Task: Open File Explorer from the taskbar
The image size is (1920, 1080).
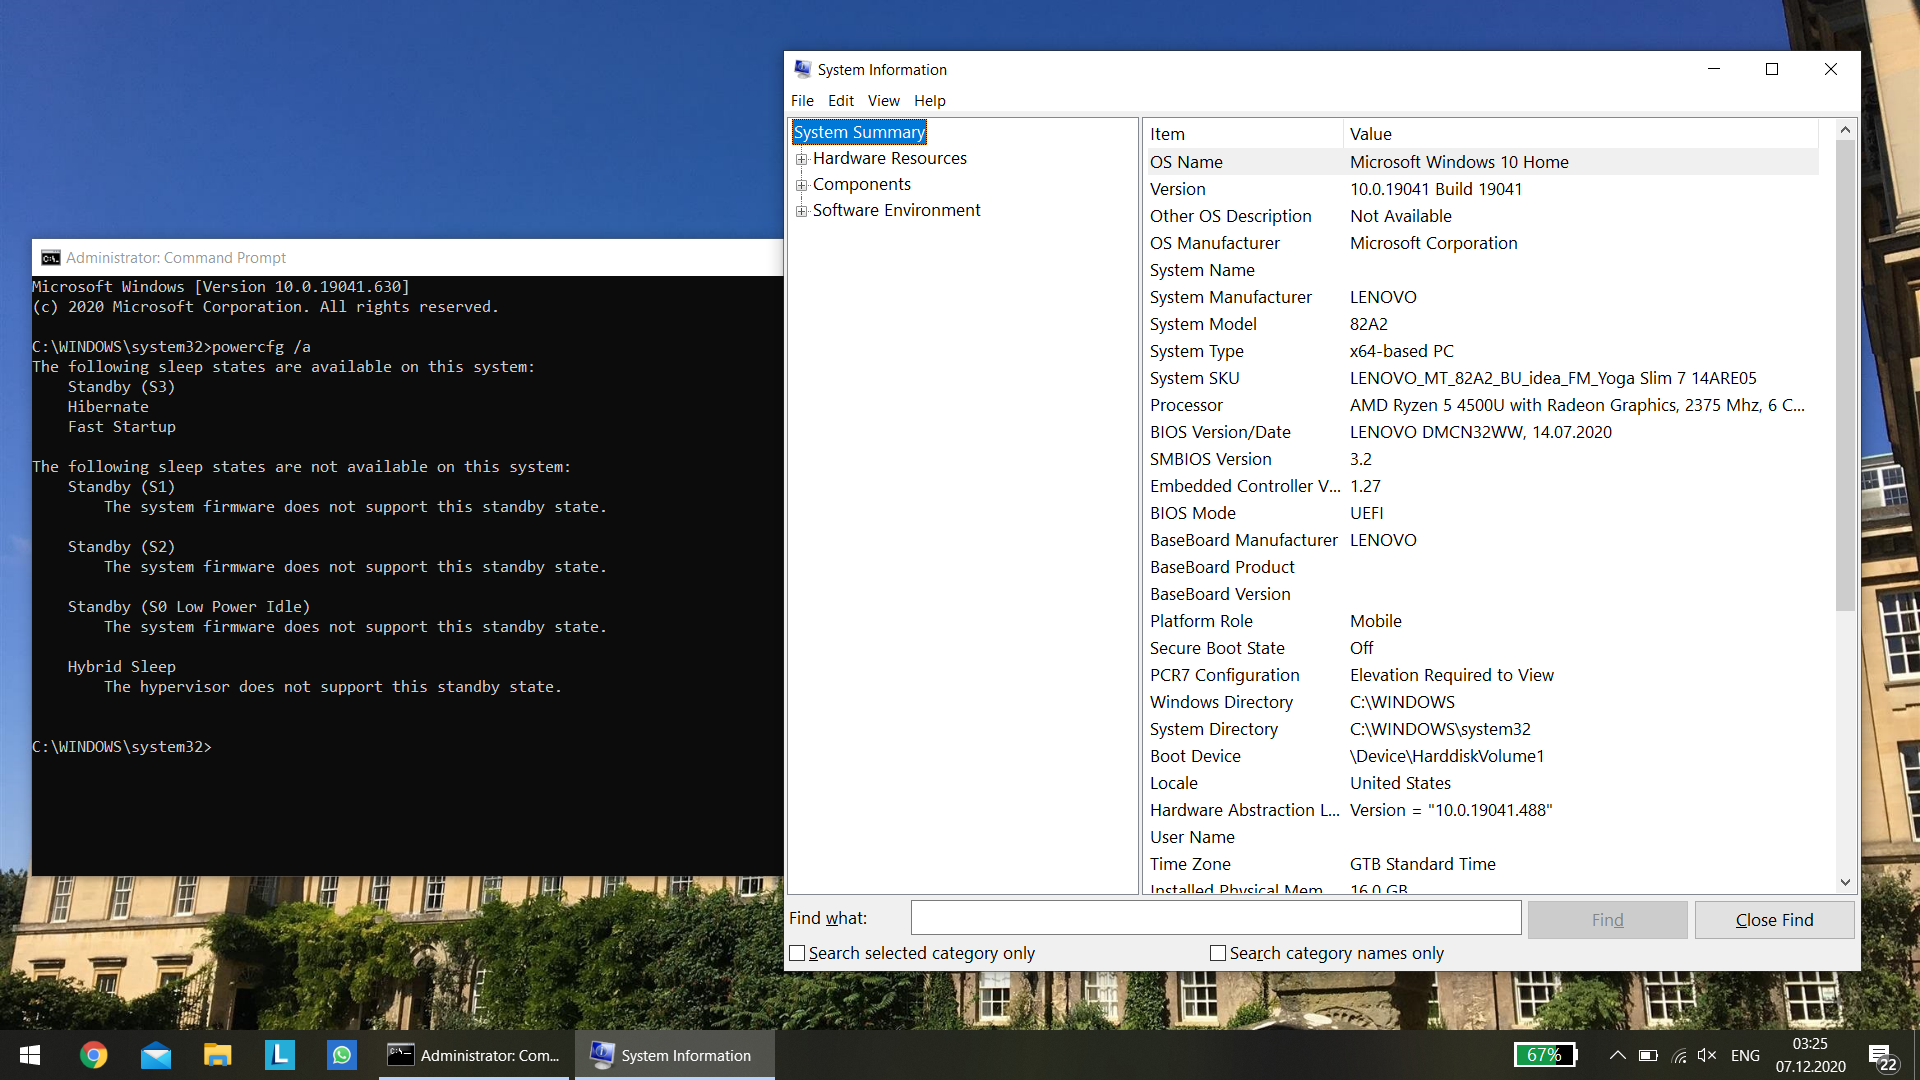Action: tap(218, 1055)
